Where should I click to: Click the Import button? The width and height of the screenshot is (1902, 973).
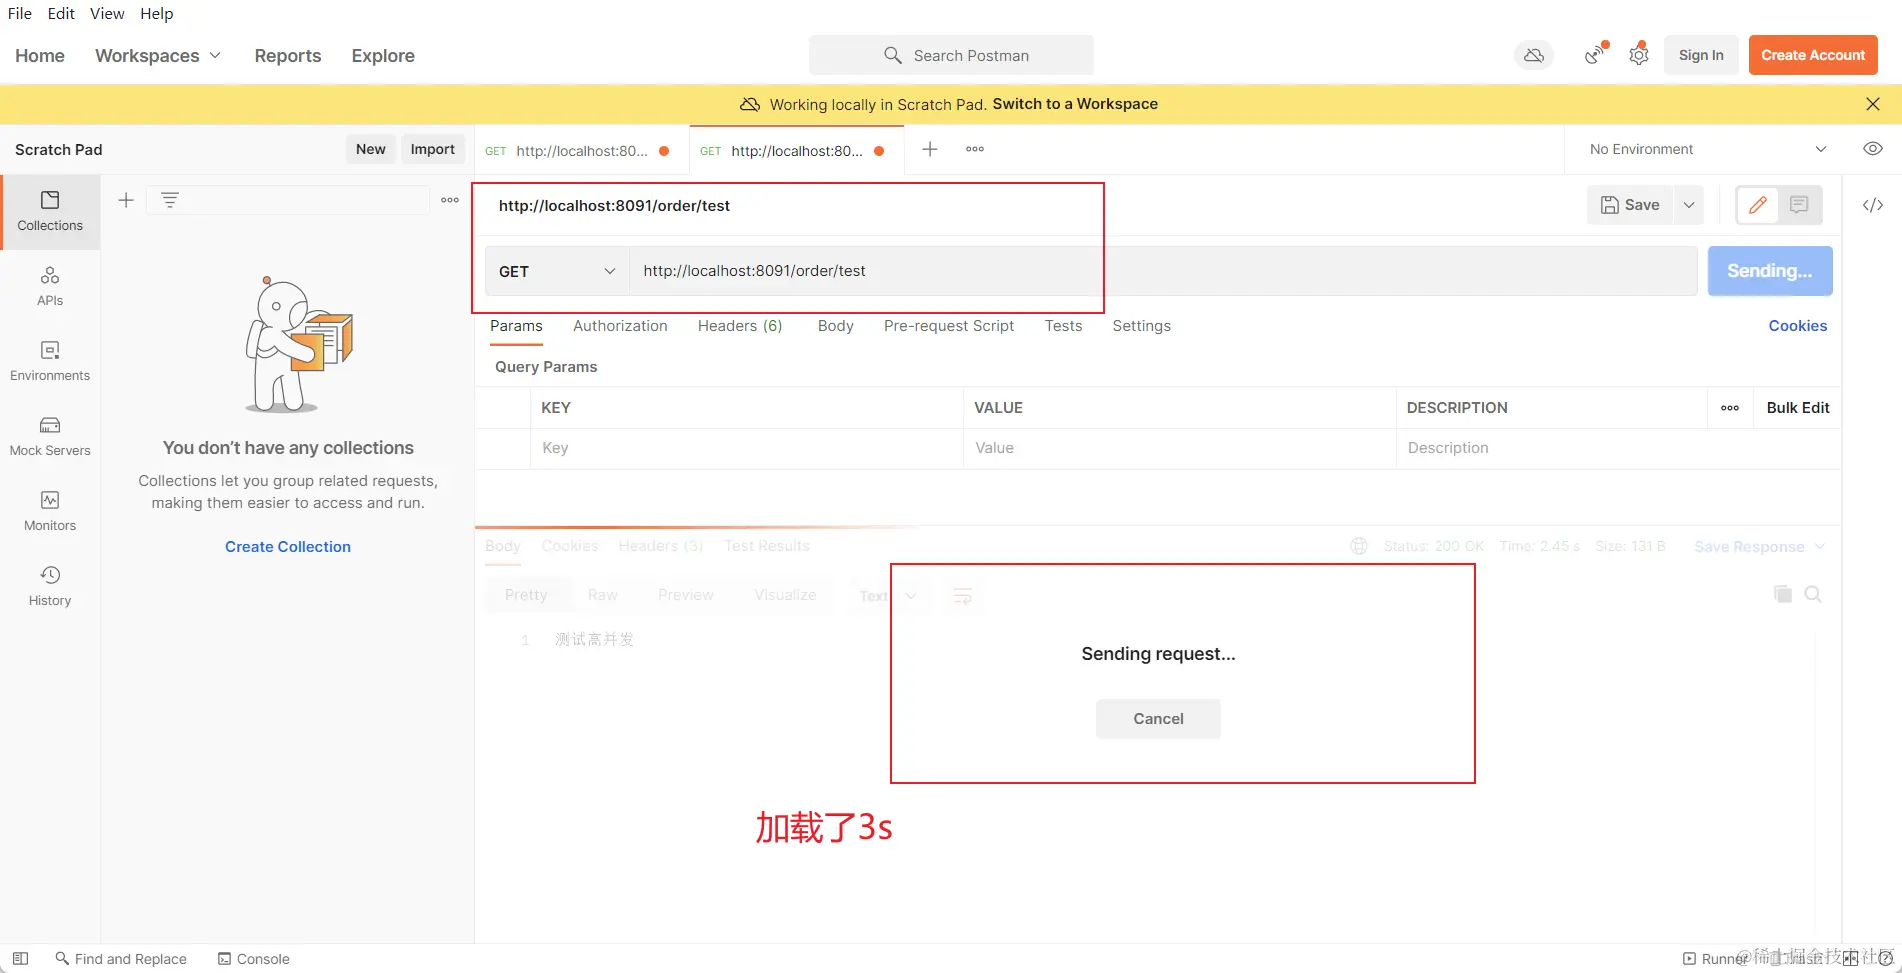[433, 149]
